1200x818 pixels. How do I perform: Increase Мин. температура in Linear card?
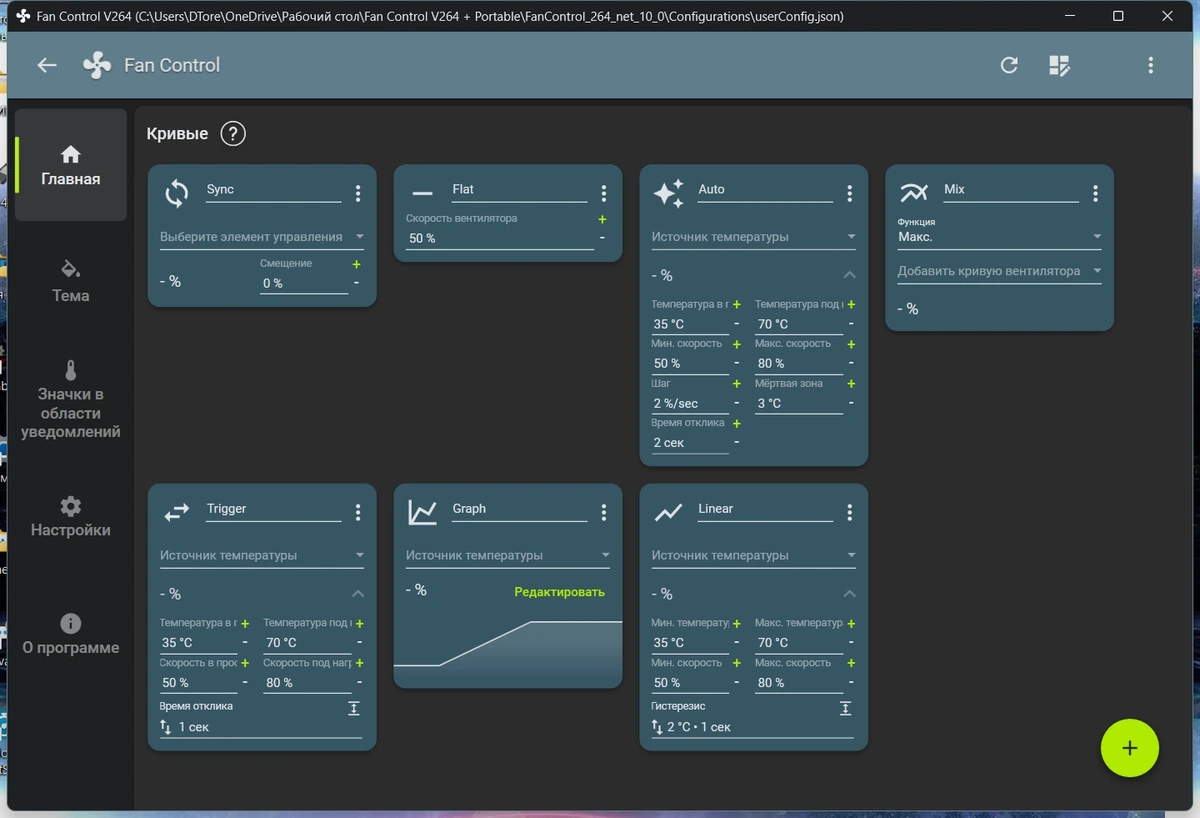737,623
